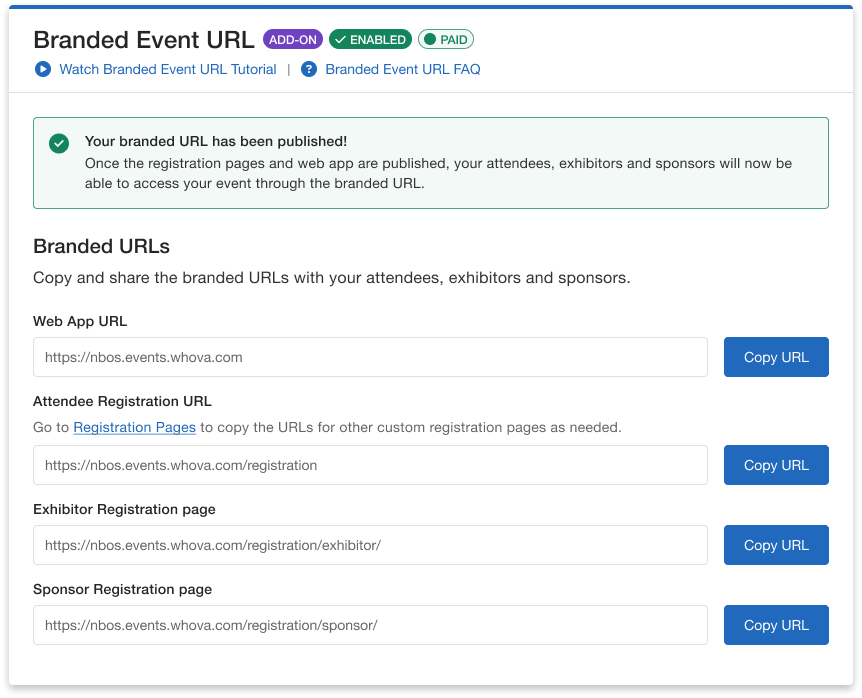Hit Copy URL for the Sponsor Registration page

click(775, 625)
